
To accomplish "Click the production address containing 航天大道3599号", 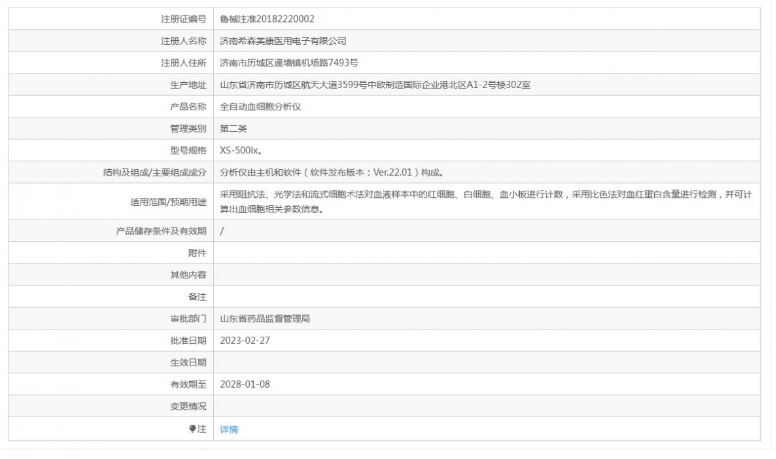I will (375, 85).
